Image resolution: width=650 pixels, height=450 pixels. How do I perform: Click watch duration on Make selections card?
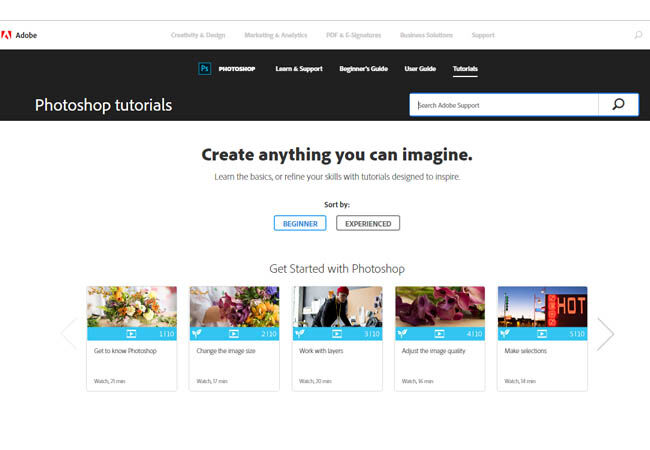tap(520, 381)
